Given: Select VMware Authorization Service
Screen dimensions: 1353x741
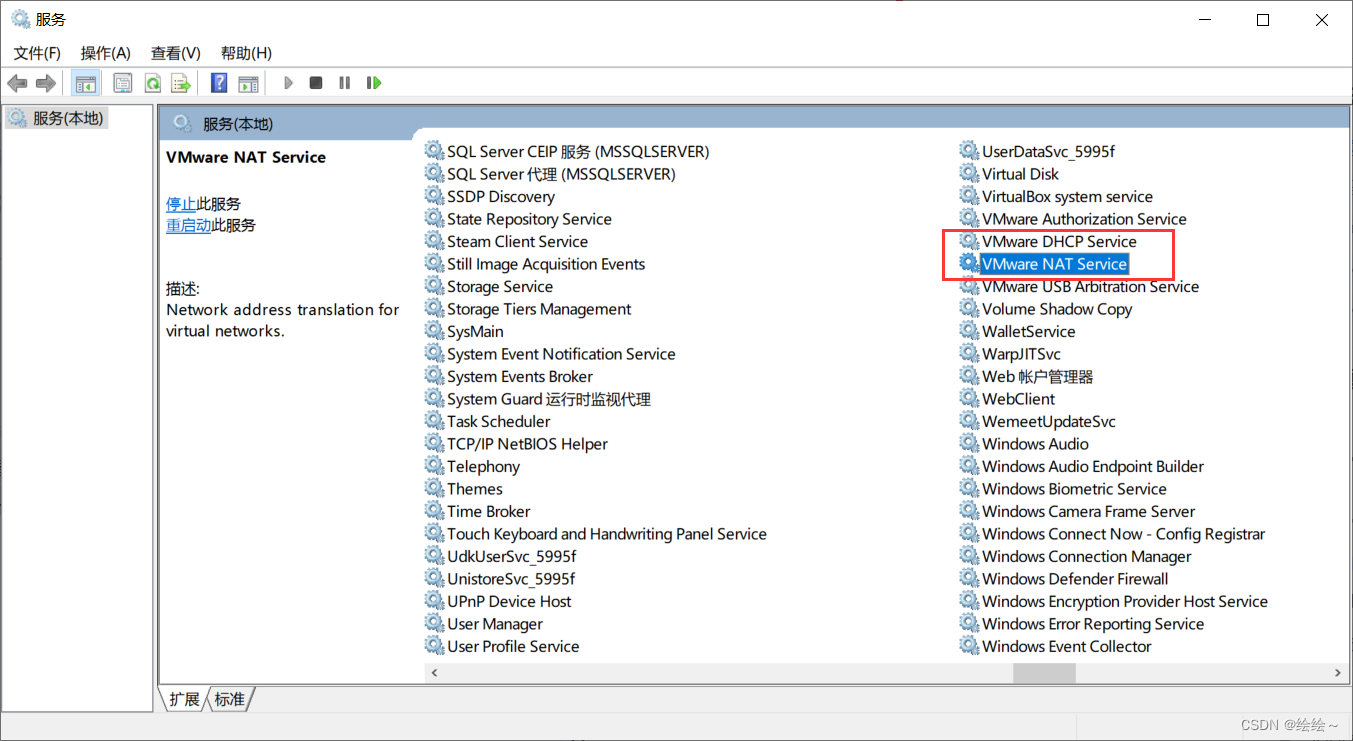Looking at the screenshot, I should [1084, 219].
